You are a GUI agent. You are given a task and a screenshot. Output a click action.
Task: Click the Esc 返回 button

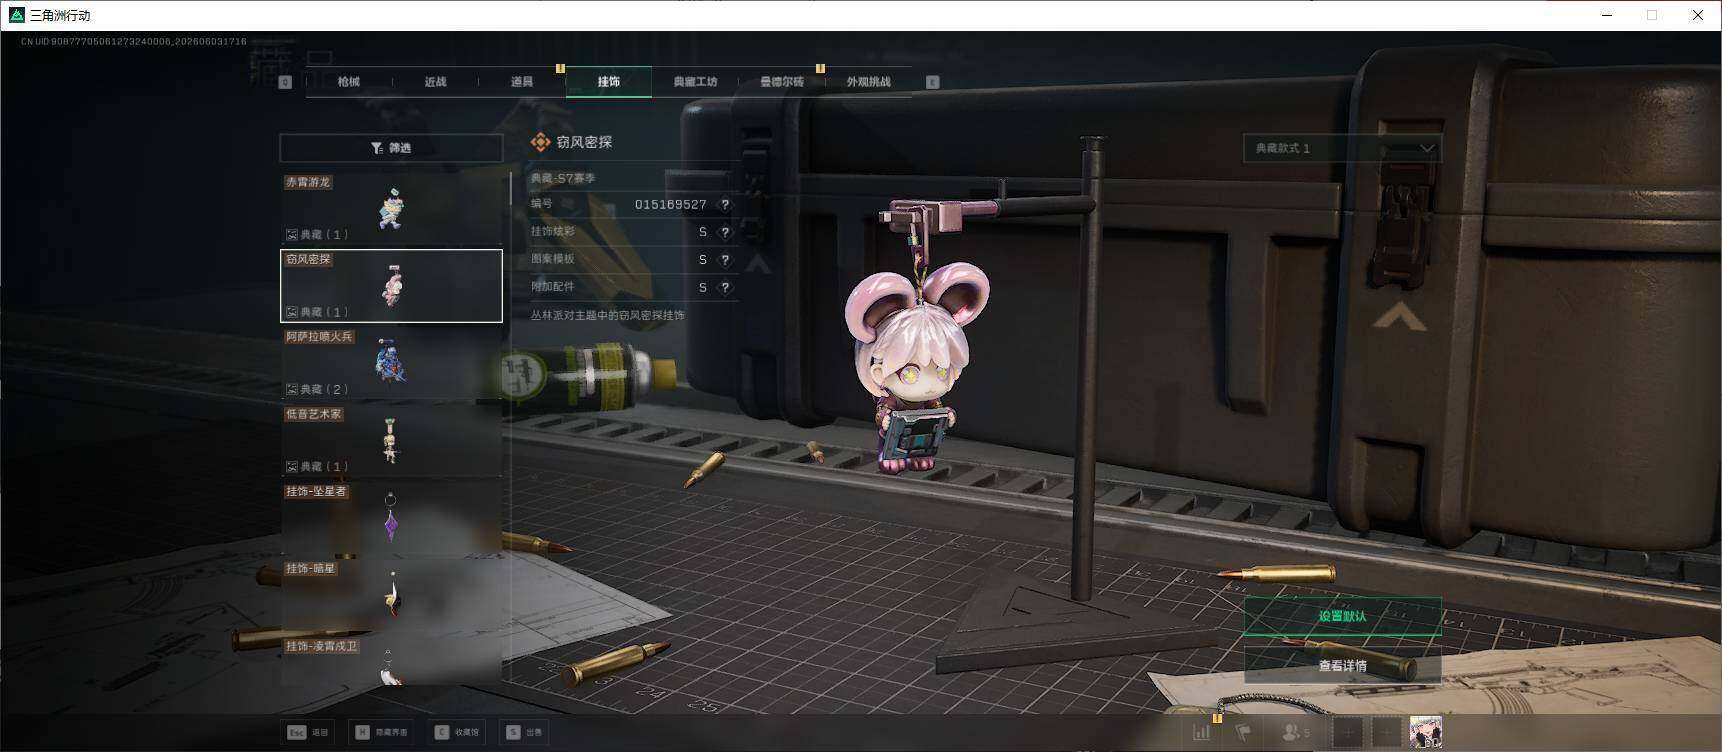tap(308, 732)
